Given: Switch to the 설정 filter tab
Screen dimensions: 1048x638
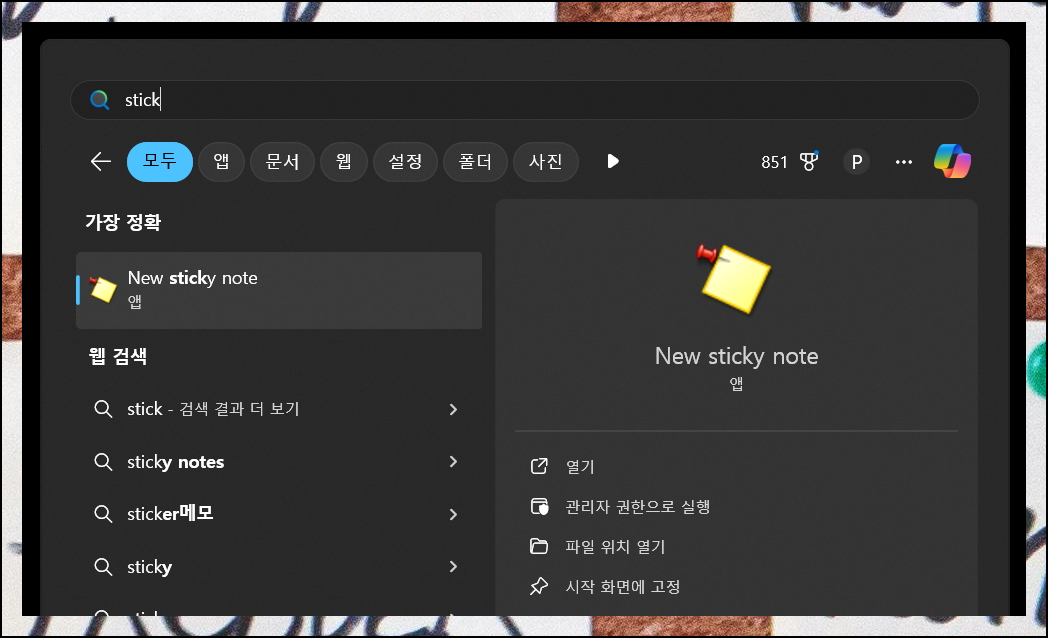Looking at the screenshot, I should click(405, 162).
